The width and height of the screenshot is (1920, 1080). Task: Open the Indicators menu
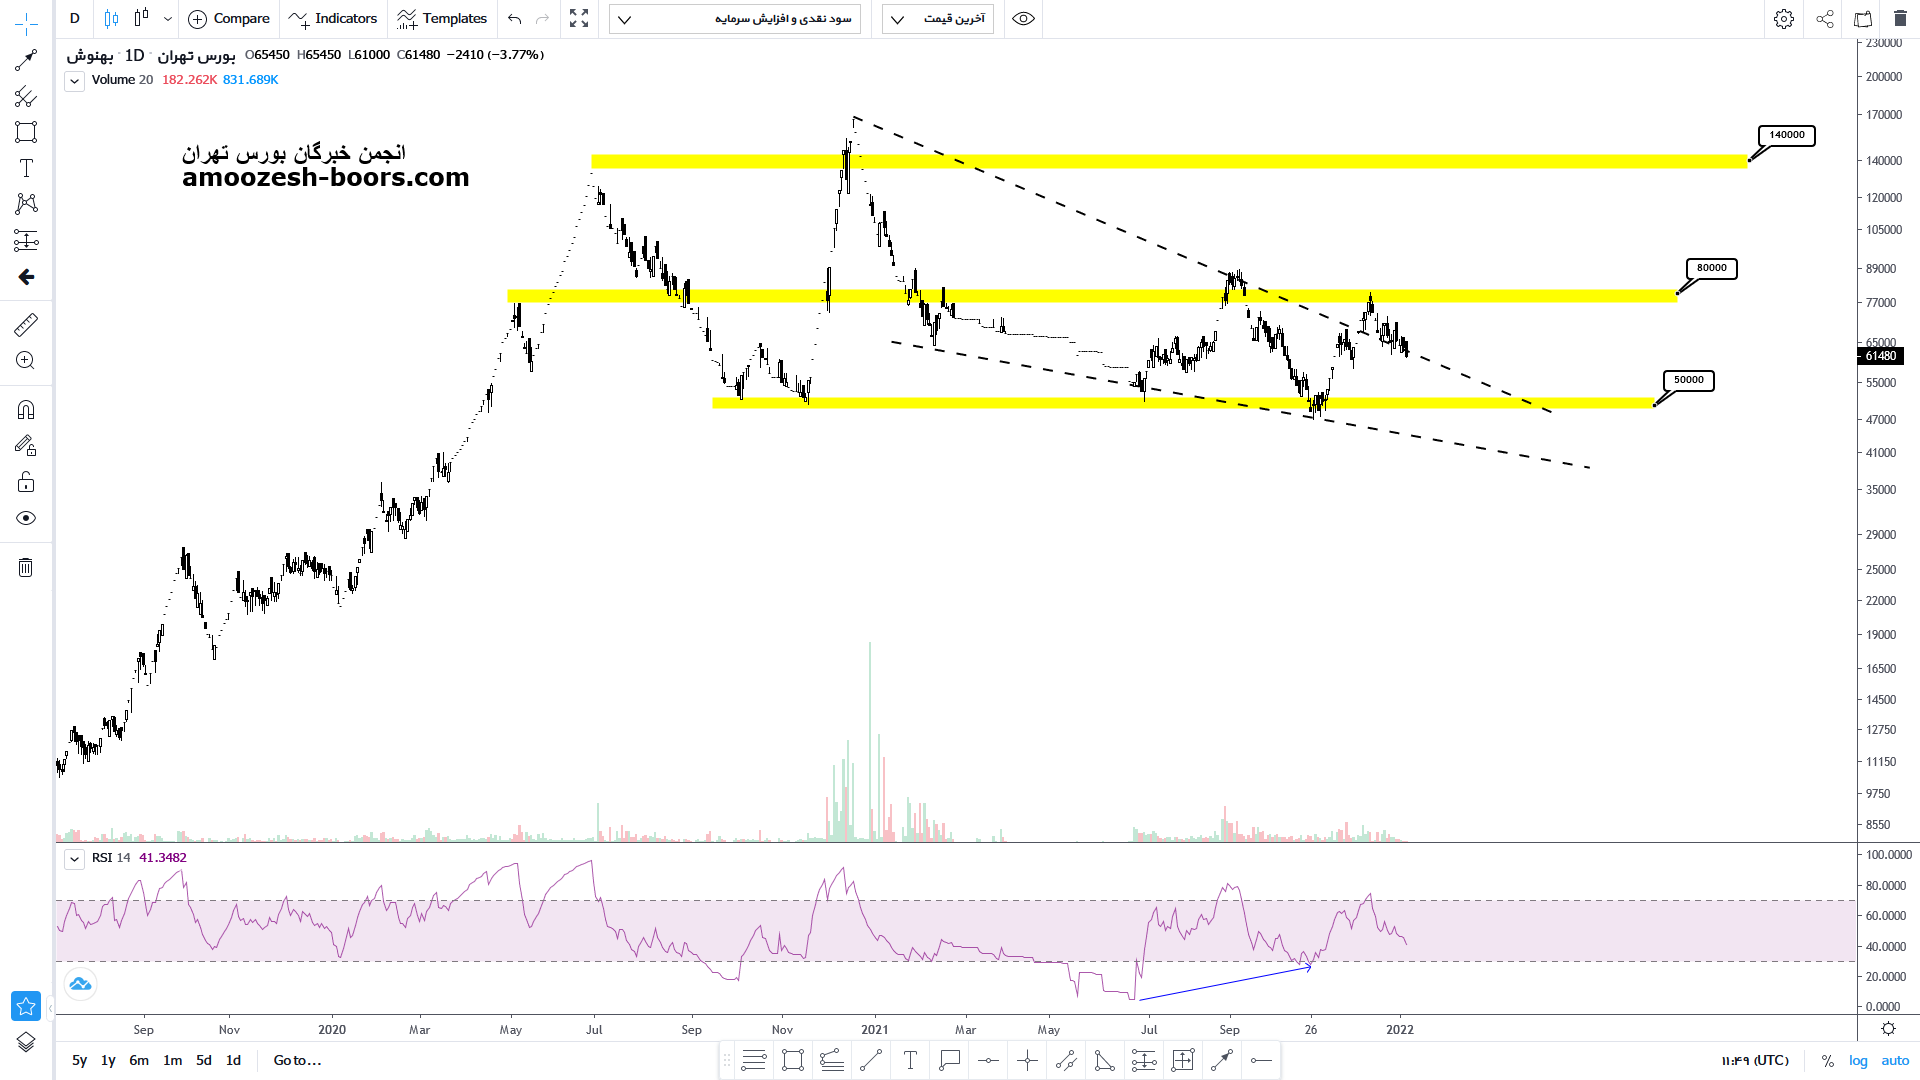[333, 19]
